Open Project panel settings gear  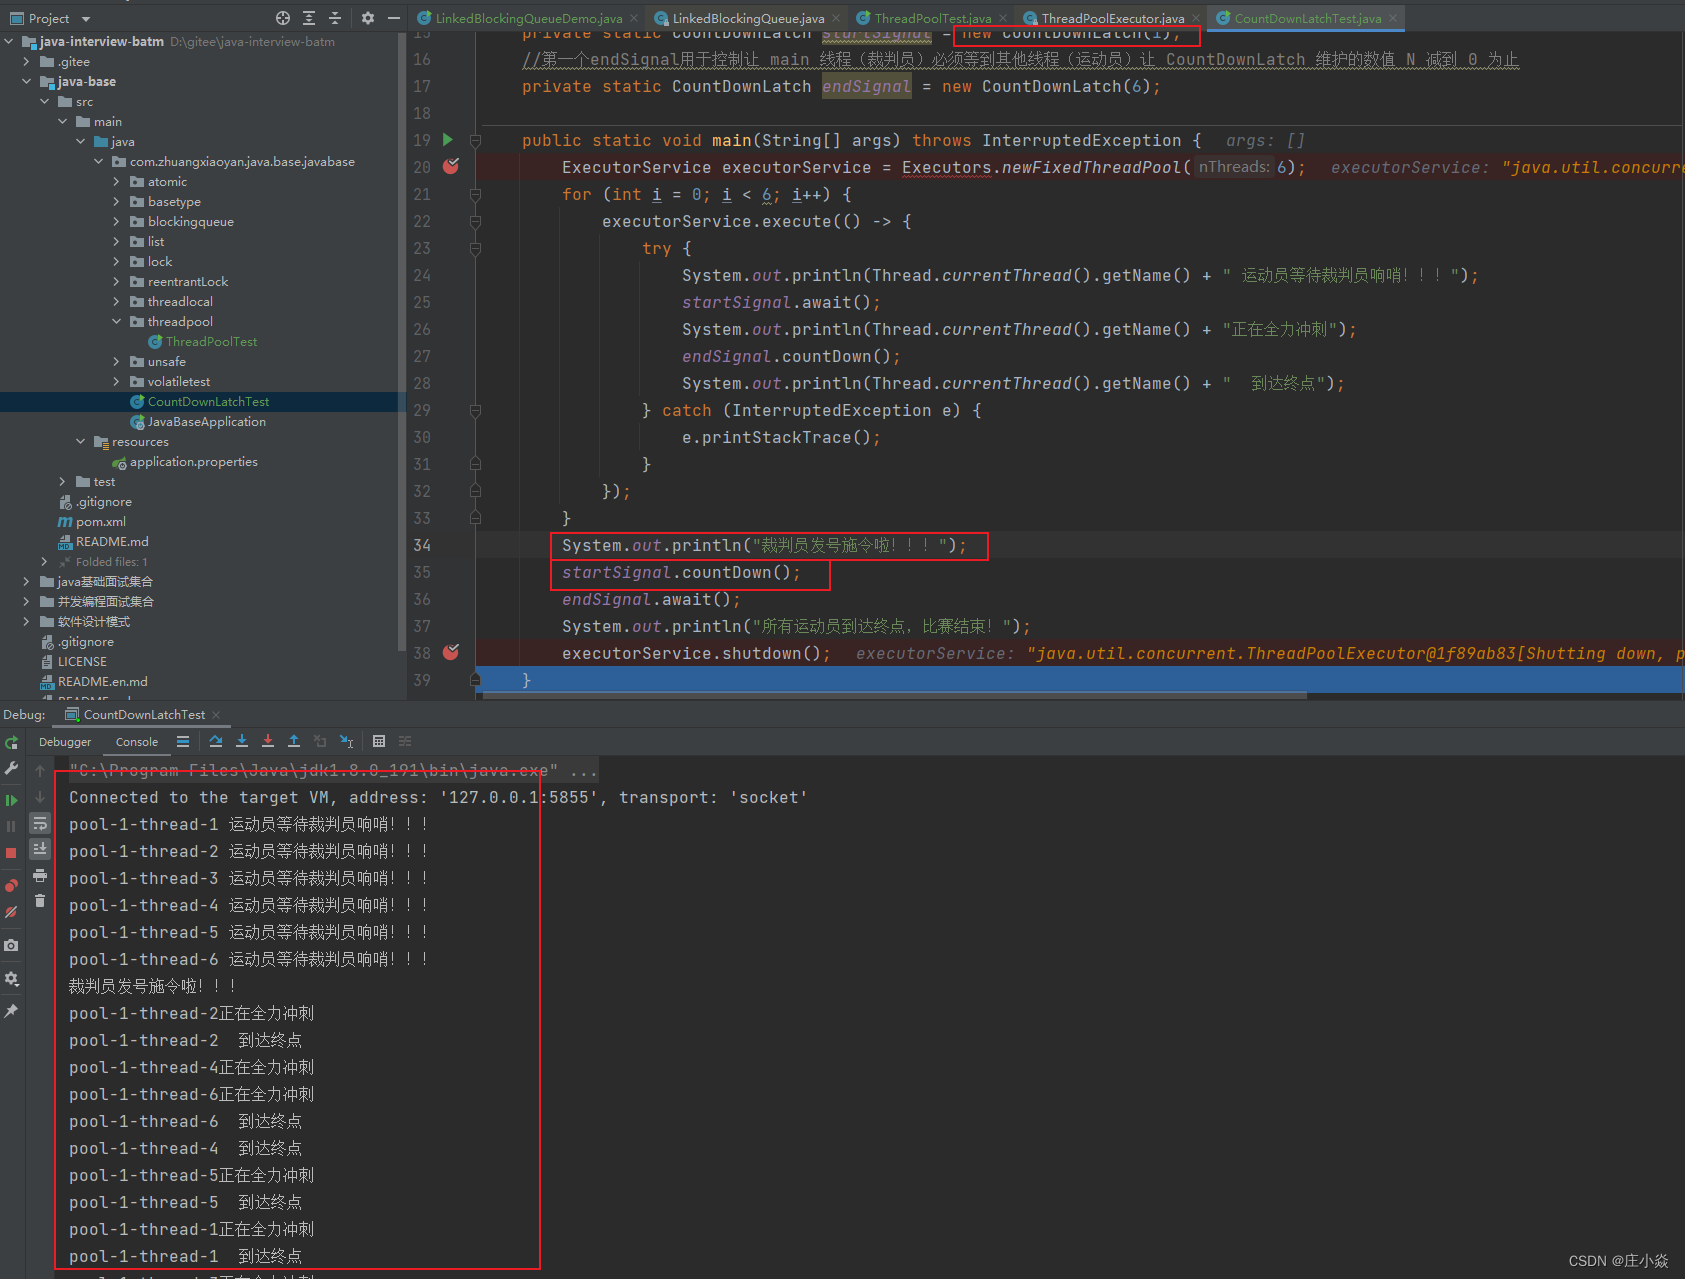368,18
